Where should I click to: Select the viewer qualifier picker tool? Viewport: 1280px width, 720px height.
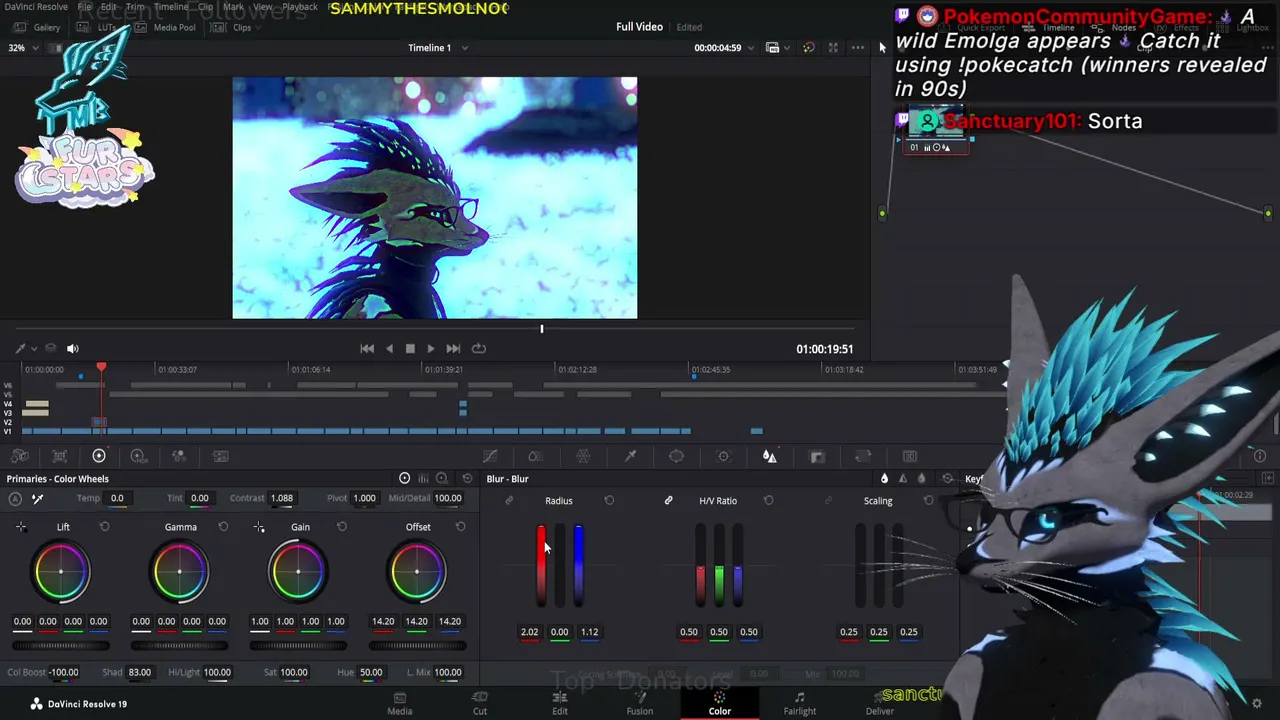pos(20,348)
